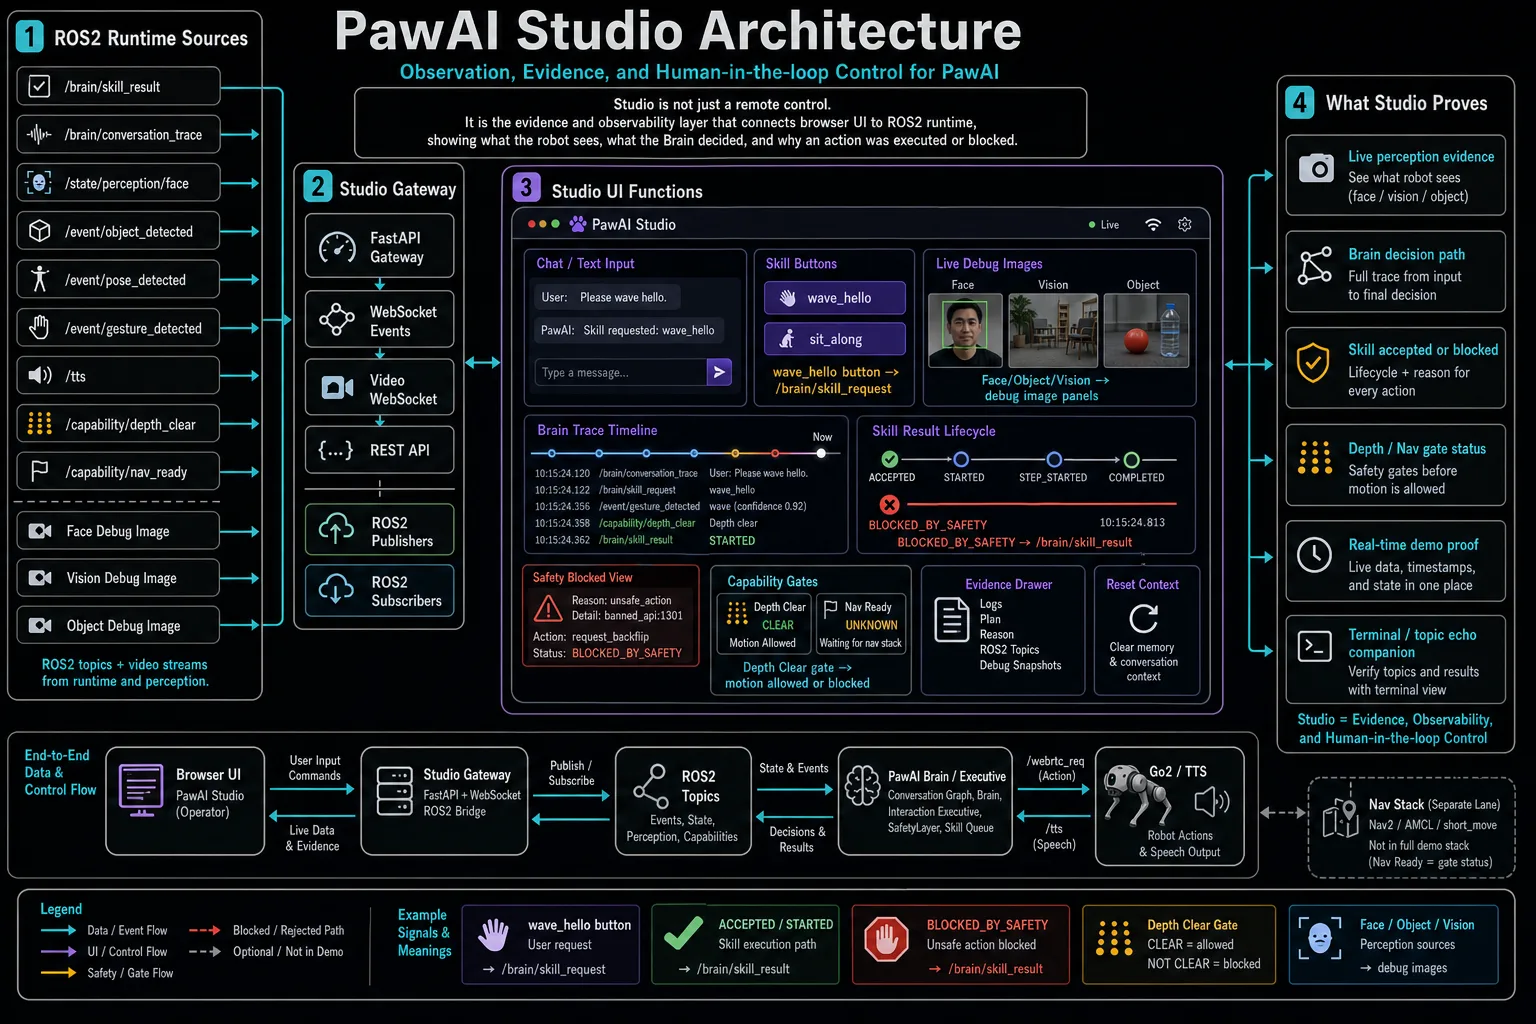Click the stick-figure icon for /event/pose_detected
Viewport: 1536px width, 1024px height.
pyautogui.click(x=39, y=279)
